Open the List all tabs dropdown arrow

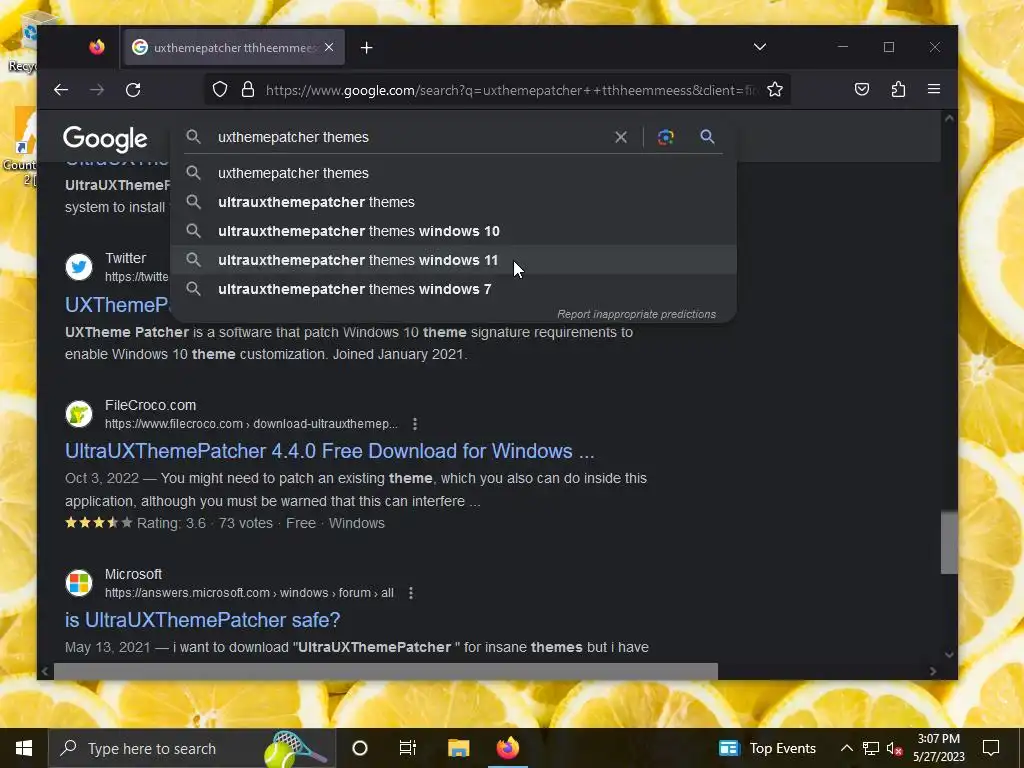tap(760, 47)
